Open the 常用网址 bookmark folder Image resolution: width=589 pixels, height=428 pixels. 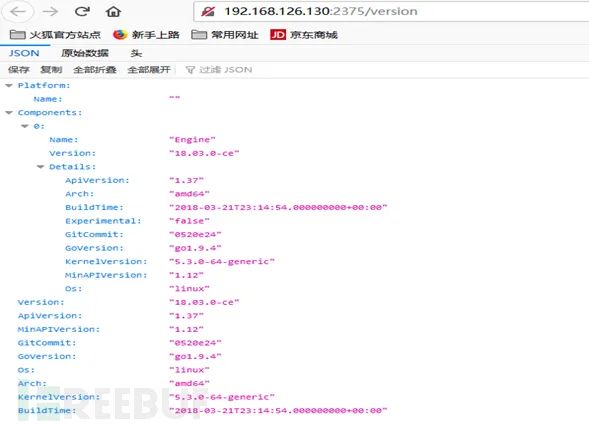coord(225,35)
